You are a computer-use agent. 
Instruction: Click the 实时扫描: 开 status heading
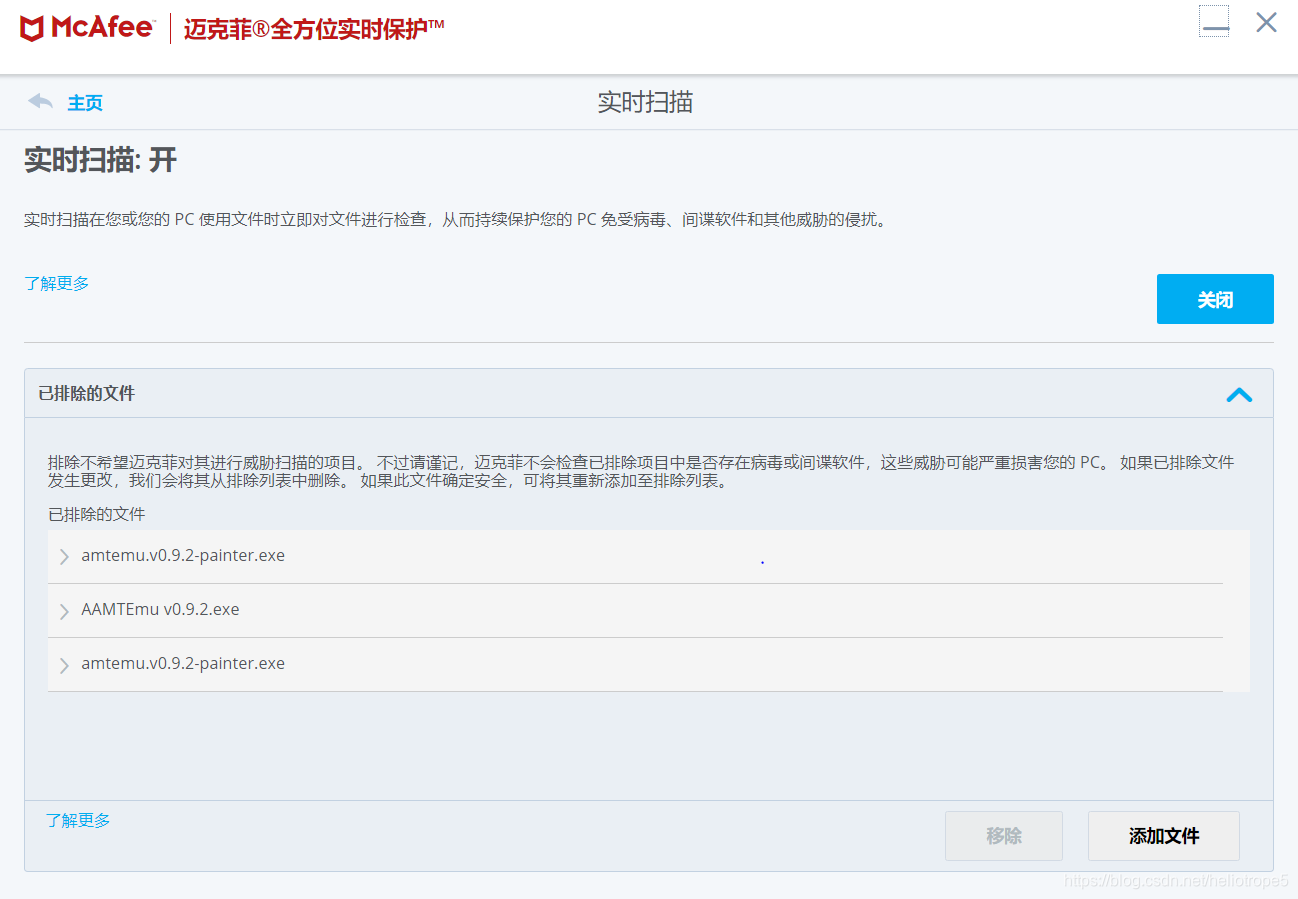(101, 160)
